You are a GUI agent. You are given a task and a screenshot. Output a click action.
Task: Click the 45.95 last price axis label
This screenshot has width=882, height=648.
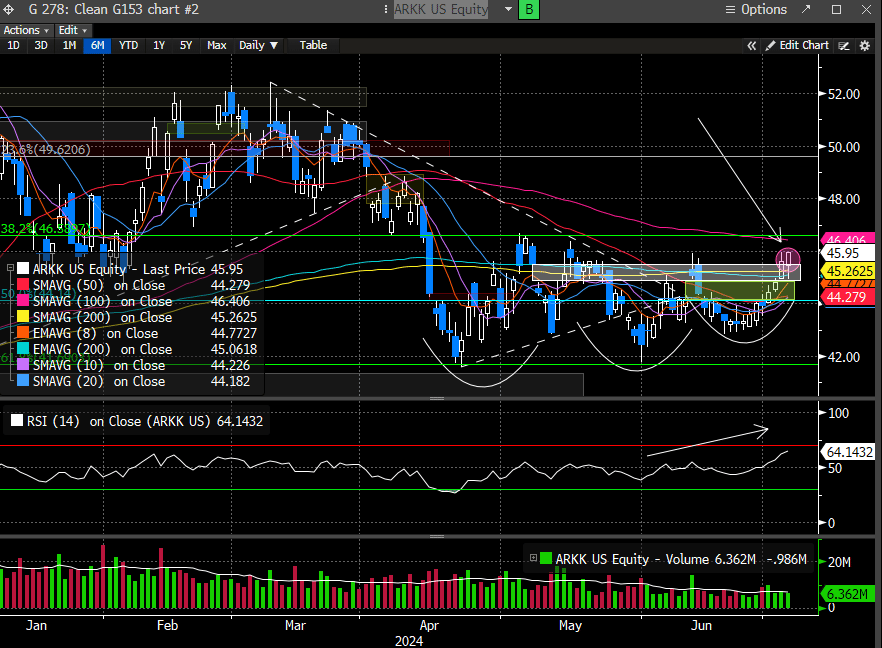848,253
